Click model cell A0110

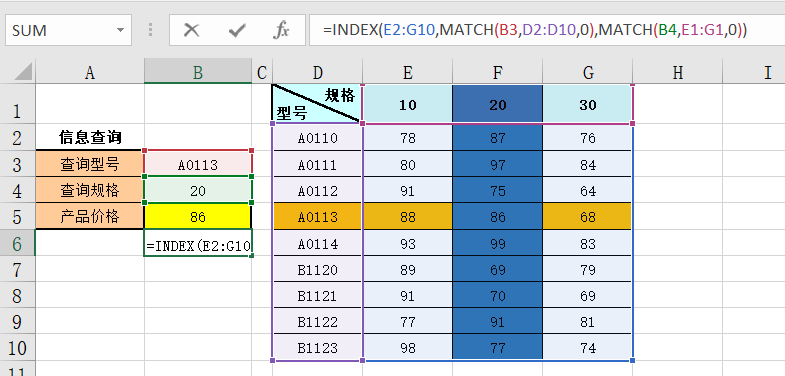[317, 137]
